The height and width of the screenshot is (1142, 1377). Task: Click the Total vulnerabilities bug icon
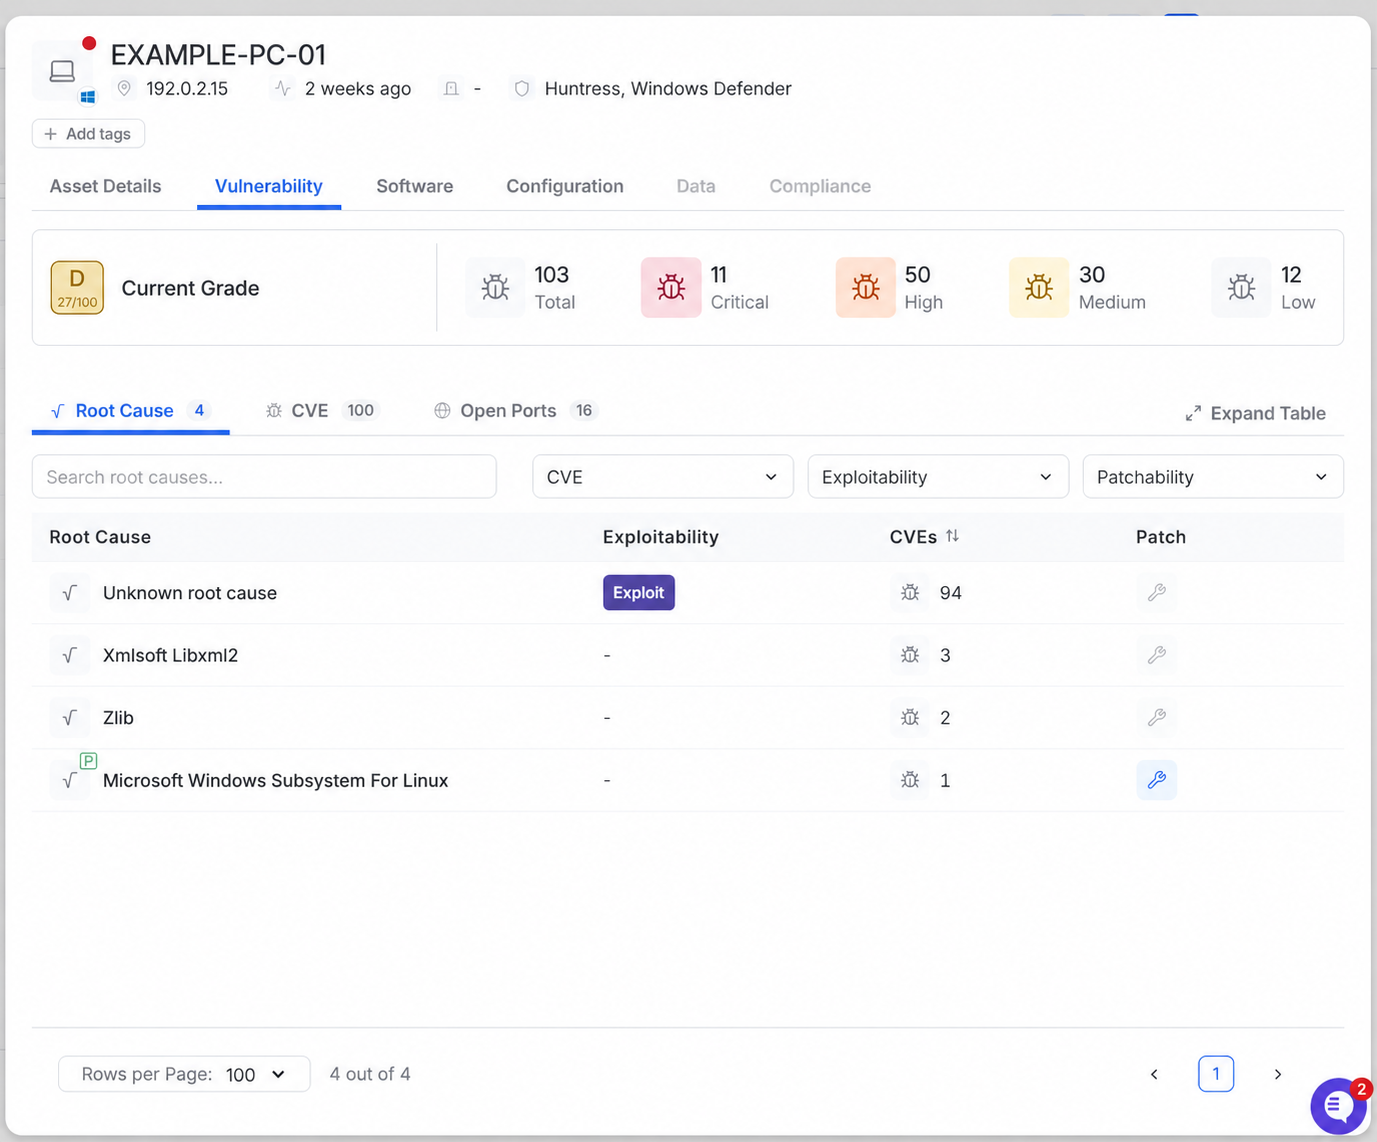[495, 287]
